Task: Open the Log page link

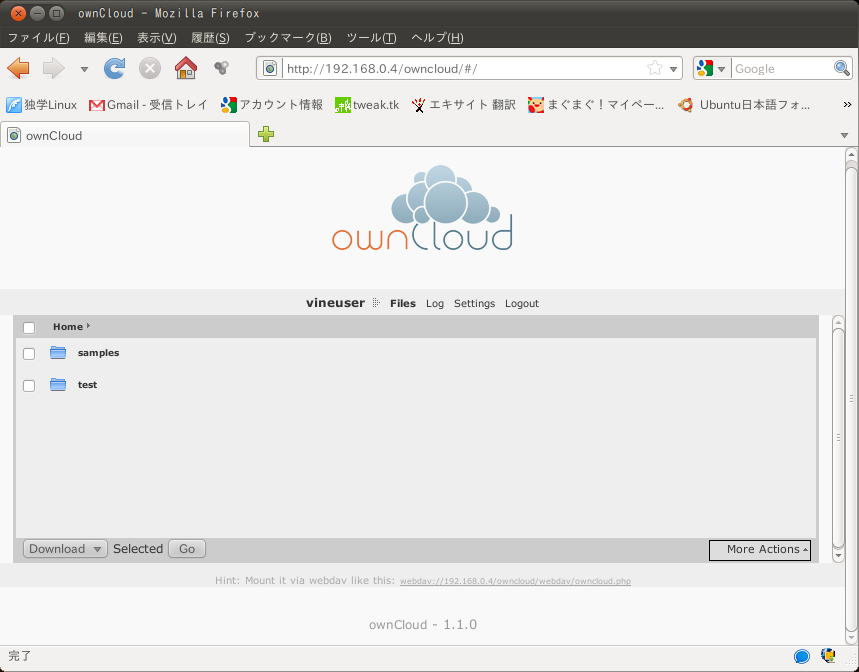Action: (435, 303)
